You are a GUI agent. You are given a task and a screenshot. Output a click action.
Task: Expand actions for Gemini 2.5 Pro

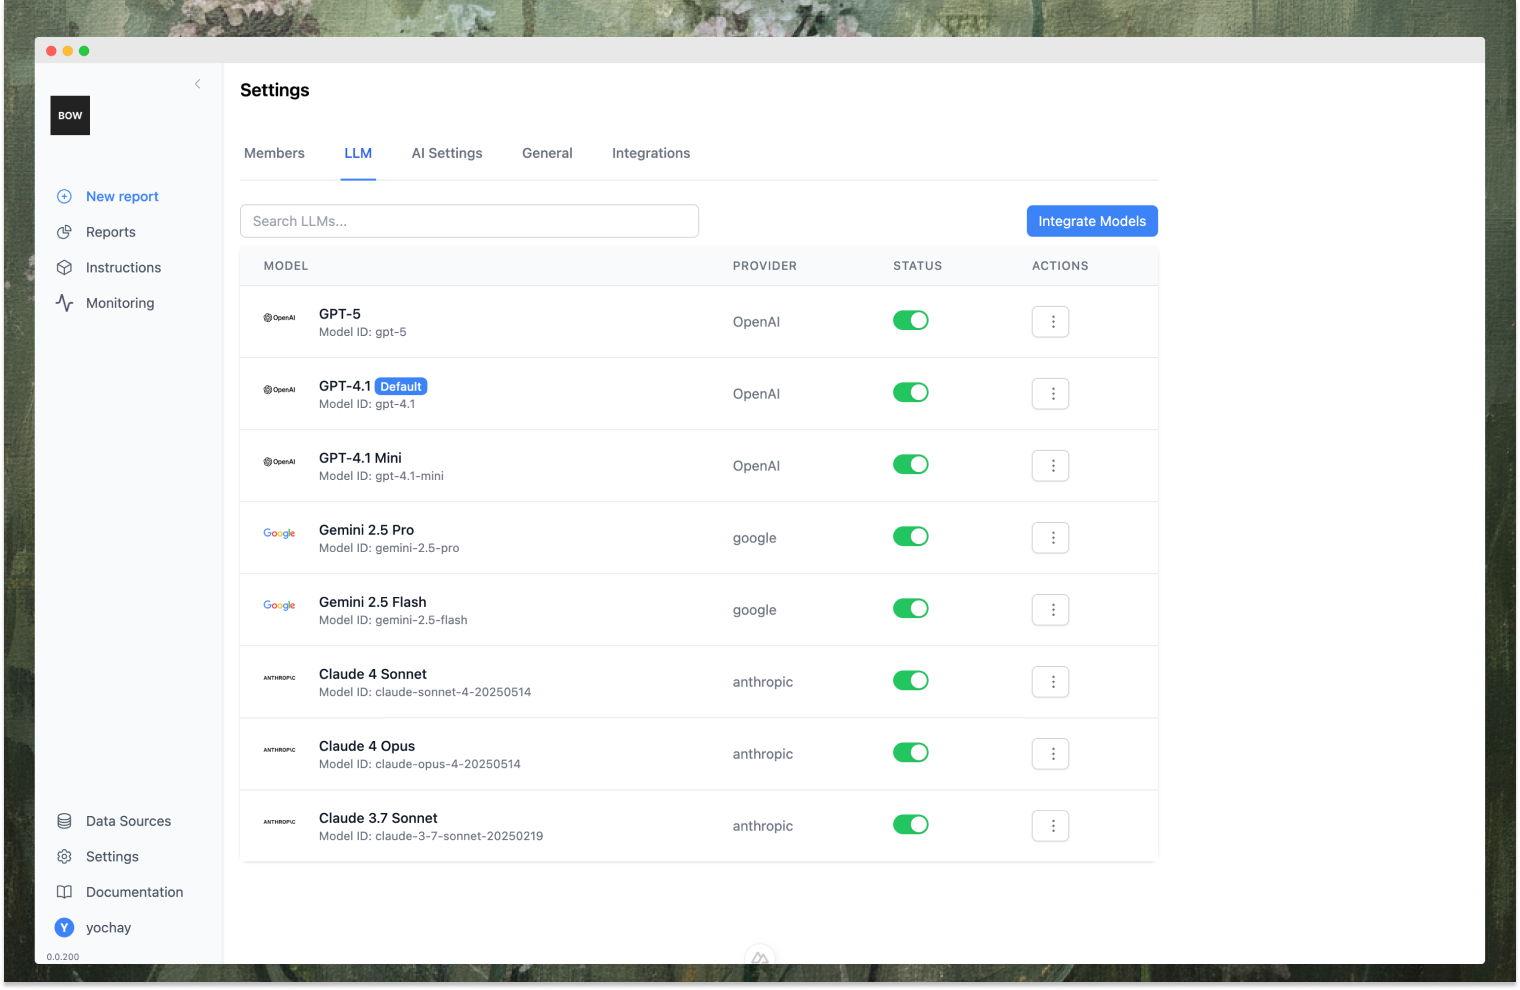[1051, 538]
